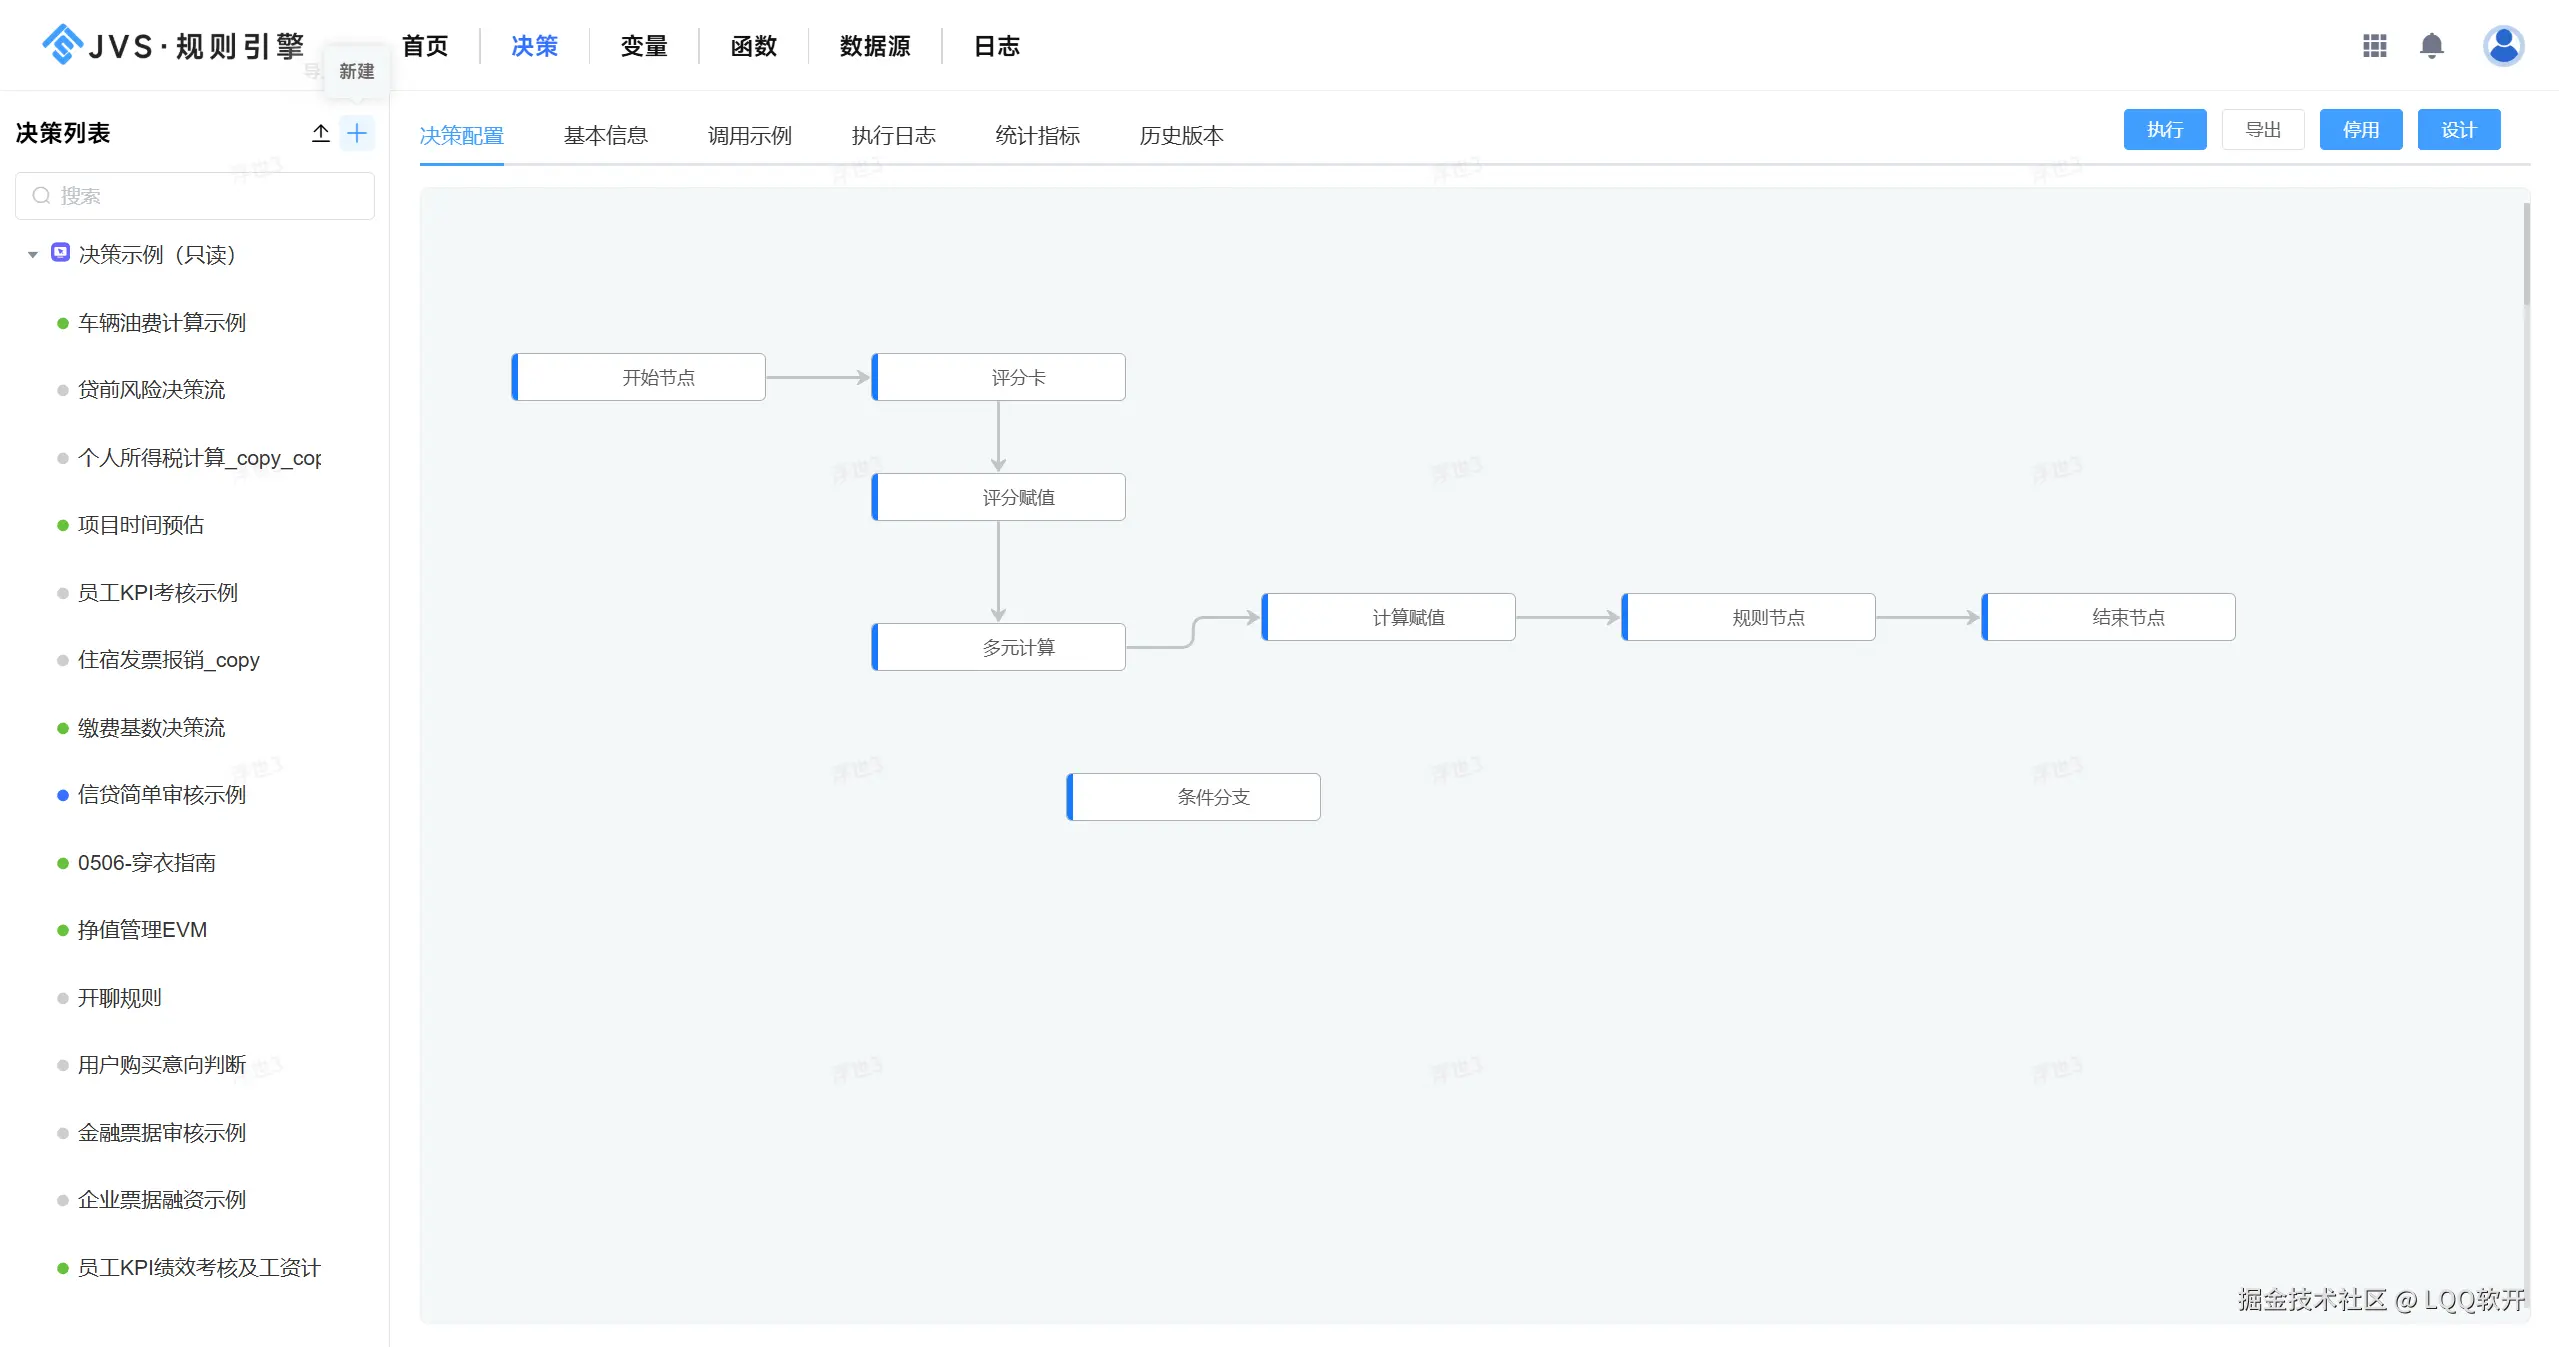Screen dimensions: 2559x1347
Task: Open the apps grid icon
Action: (2374, 46)
